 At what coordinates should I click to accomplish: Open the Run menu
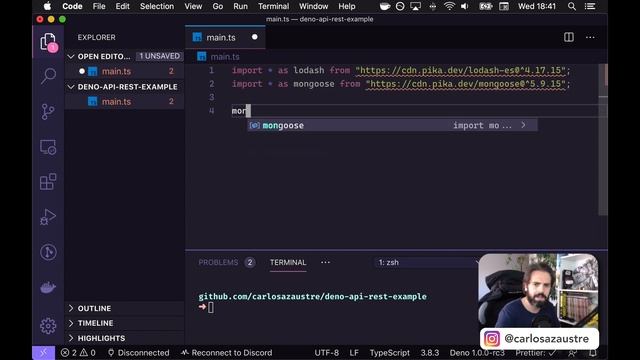pyautogui.click(x=240, y=7)
